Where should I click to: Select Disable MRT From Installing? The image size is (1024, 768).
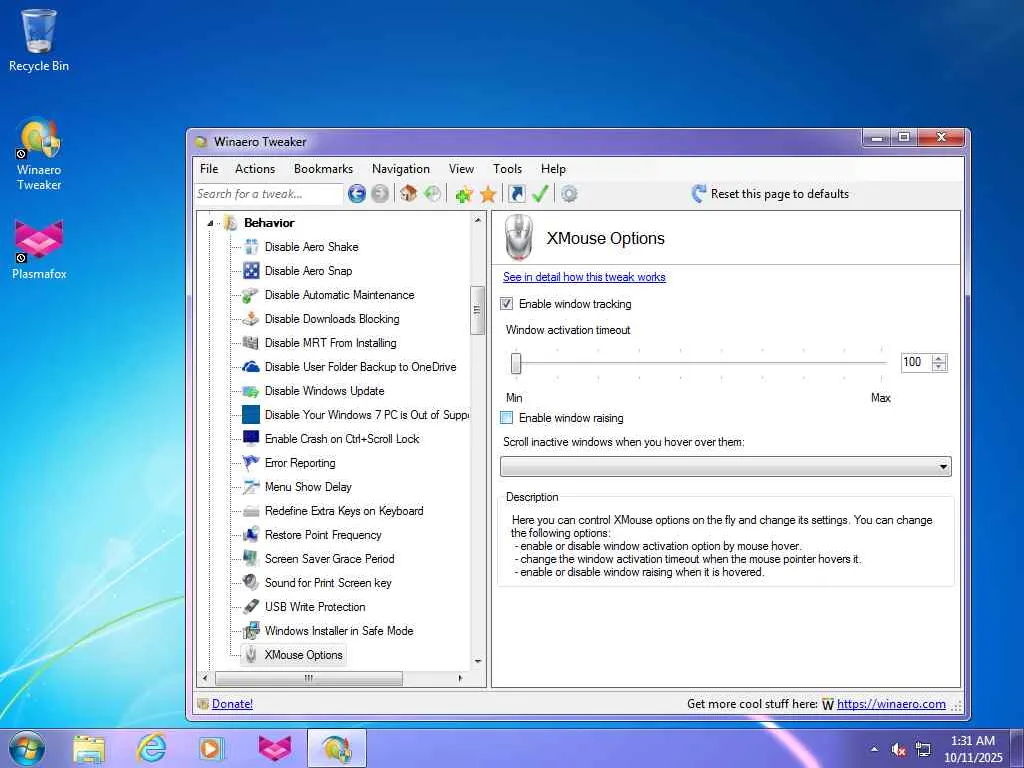point(330,343)
